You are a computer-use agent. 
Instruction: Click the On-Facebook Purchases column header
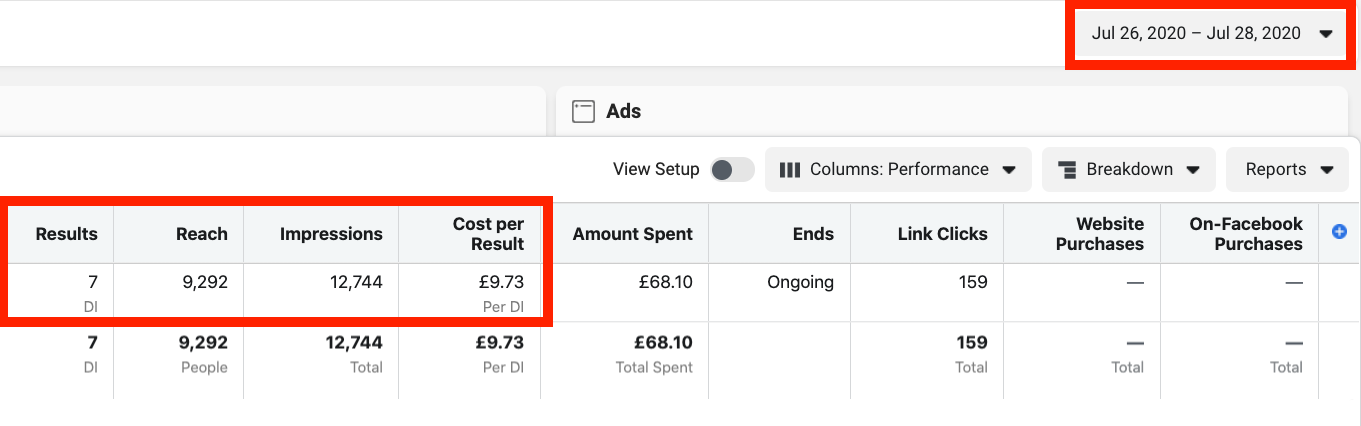point(1246,234)
